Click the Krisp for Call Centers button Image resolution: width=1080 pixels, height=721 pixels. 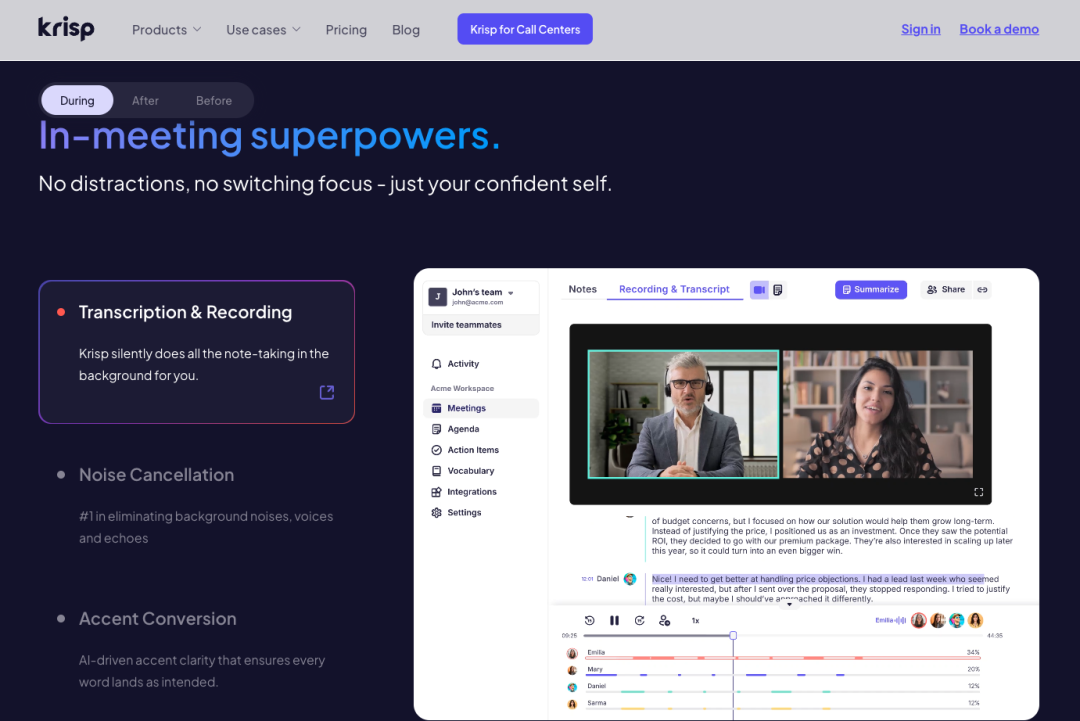[x=525, y=29]
